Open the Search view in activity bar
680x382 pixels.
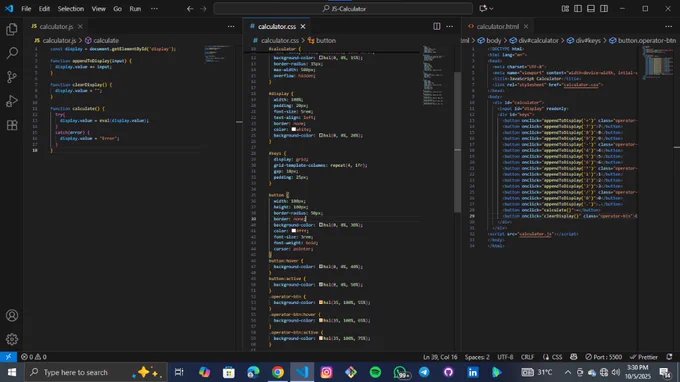pyautogui.click(x=12, y=53)
